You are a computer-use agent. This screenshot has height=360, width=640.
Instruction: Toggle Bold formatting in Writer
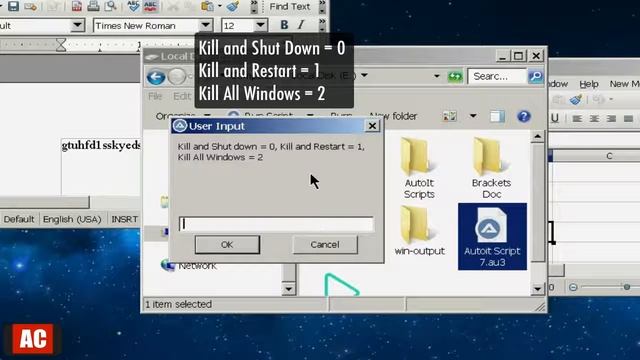(284, 25)
